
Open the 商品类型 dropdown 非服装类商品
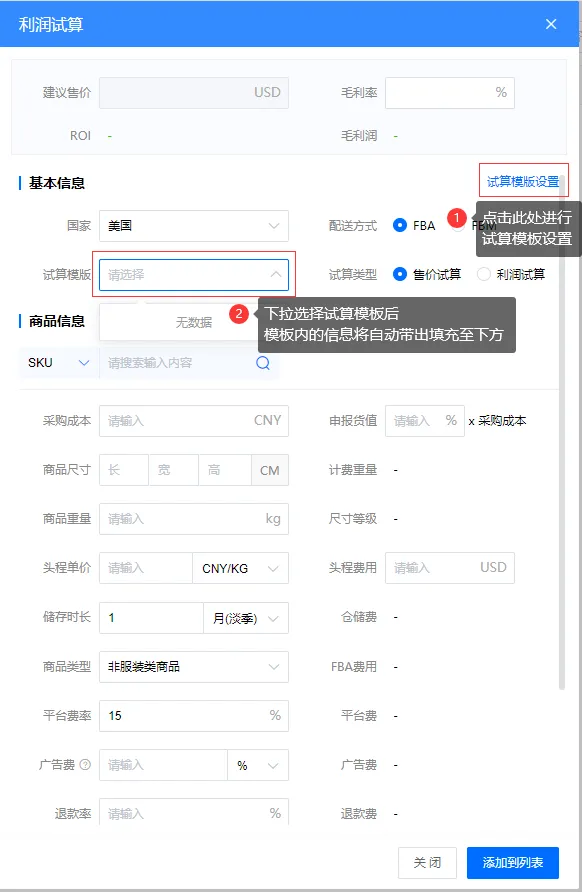tap(194, 667)
